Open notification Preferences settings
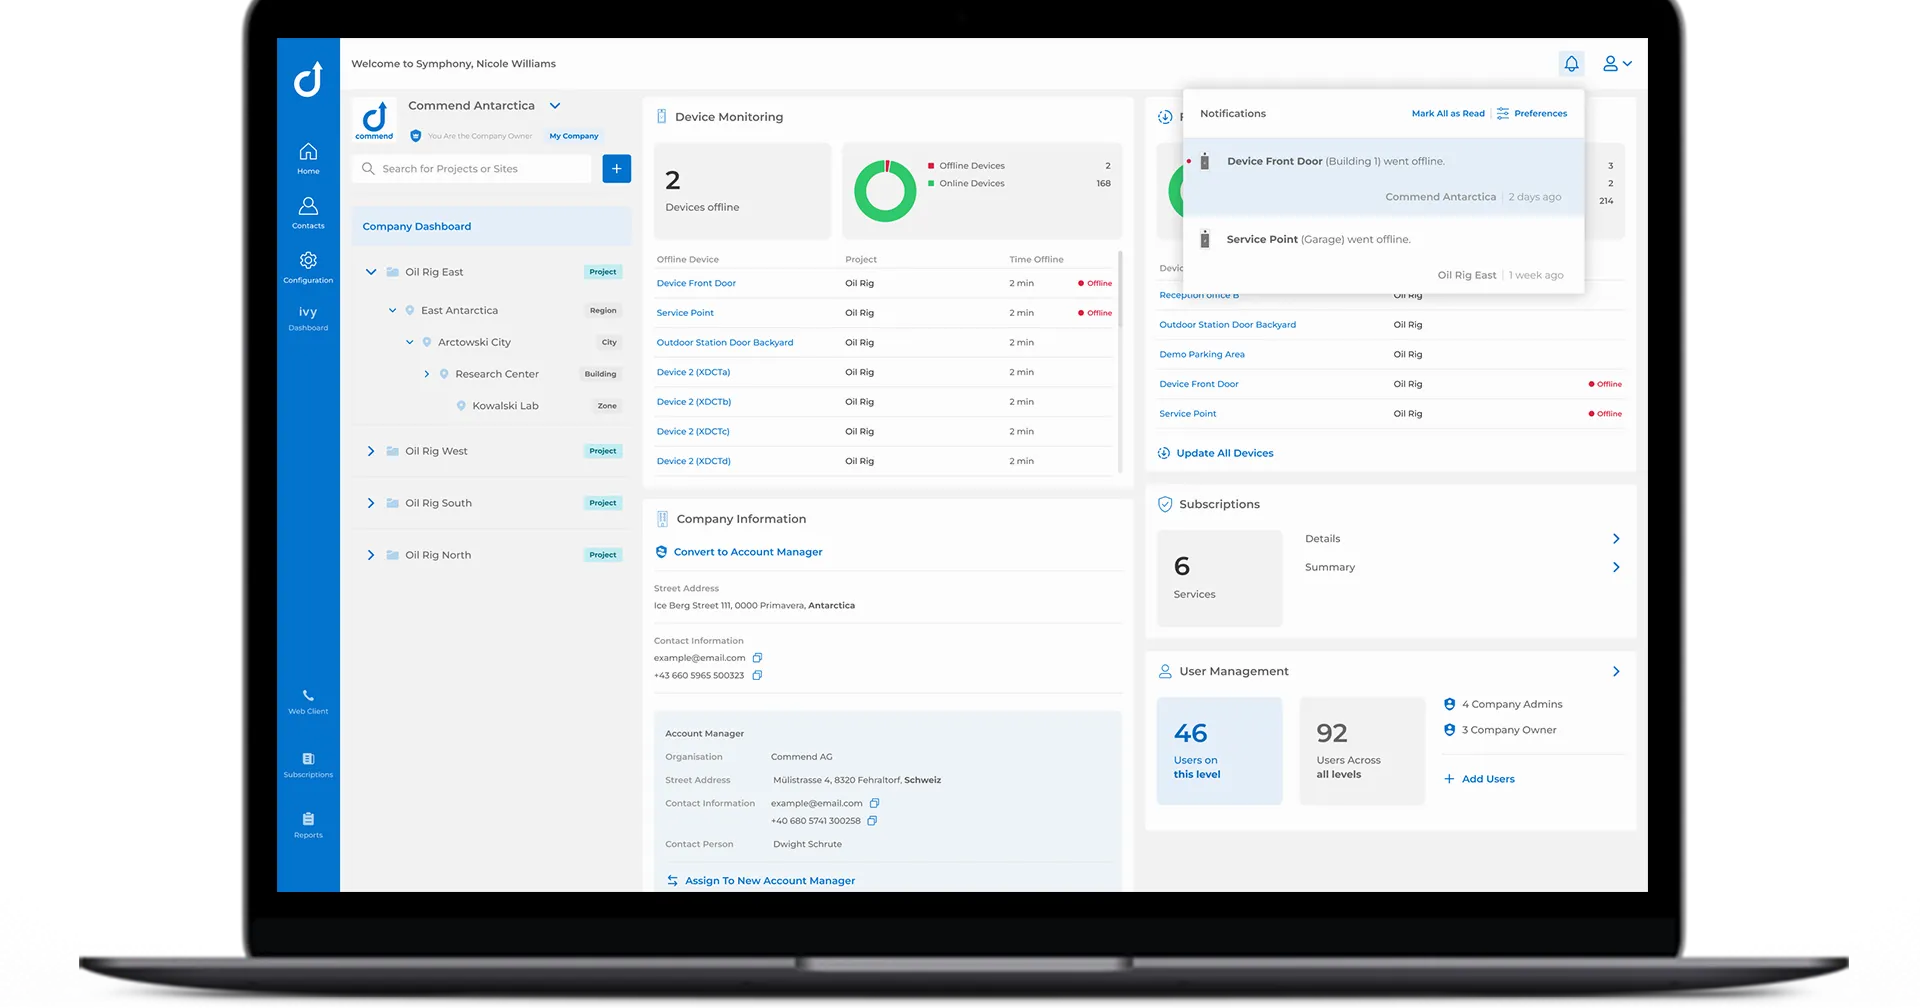Image resolution: width=1920 pixels, height=1008 pixels. tap(1539, 113)
